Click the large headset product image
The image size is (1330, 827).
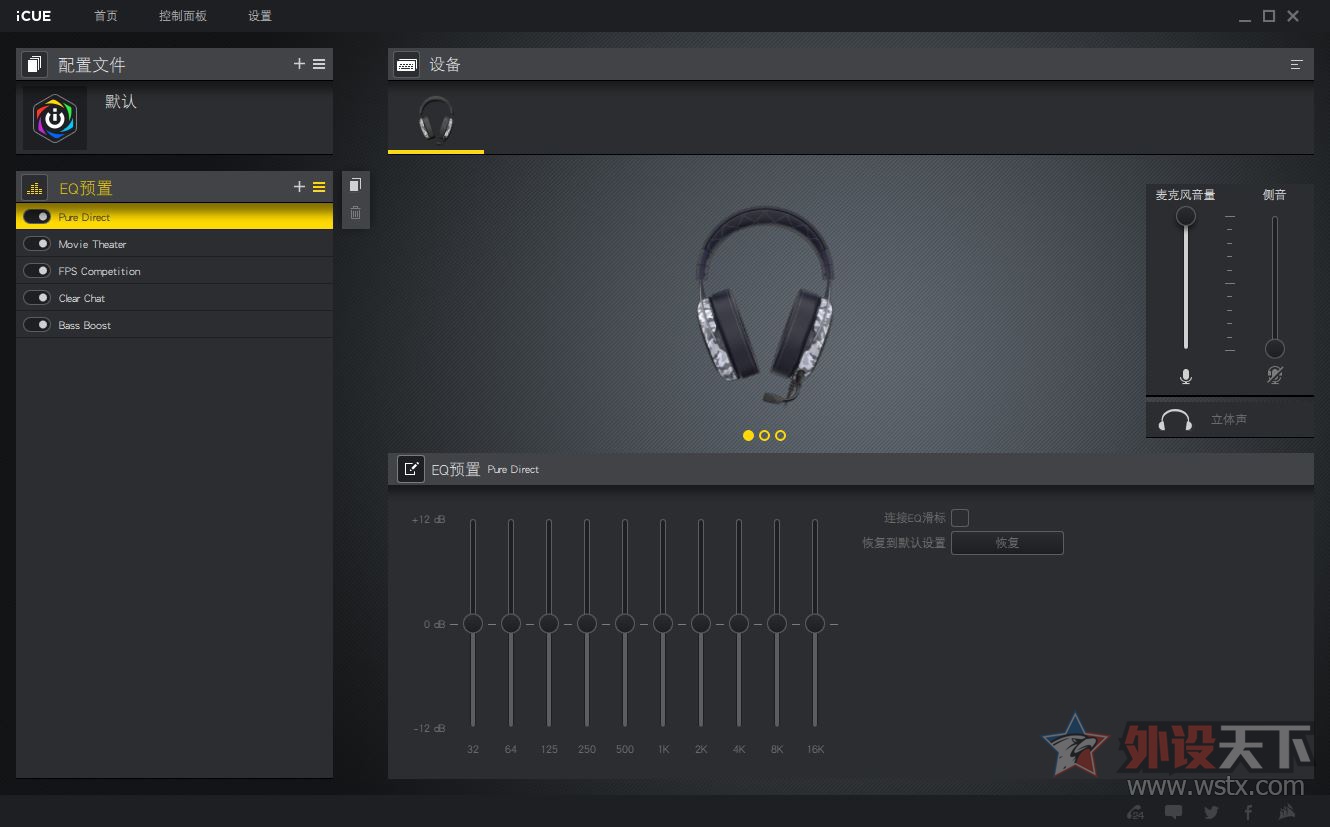point(765,303)
